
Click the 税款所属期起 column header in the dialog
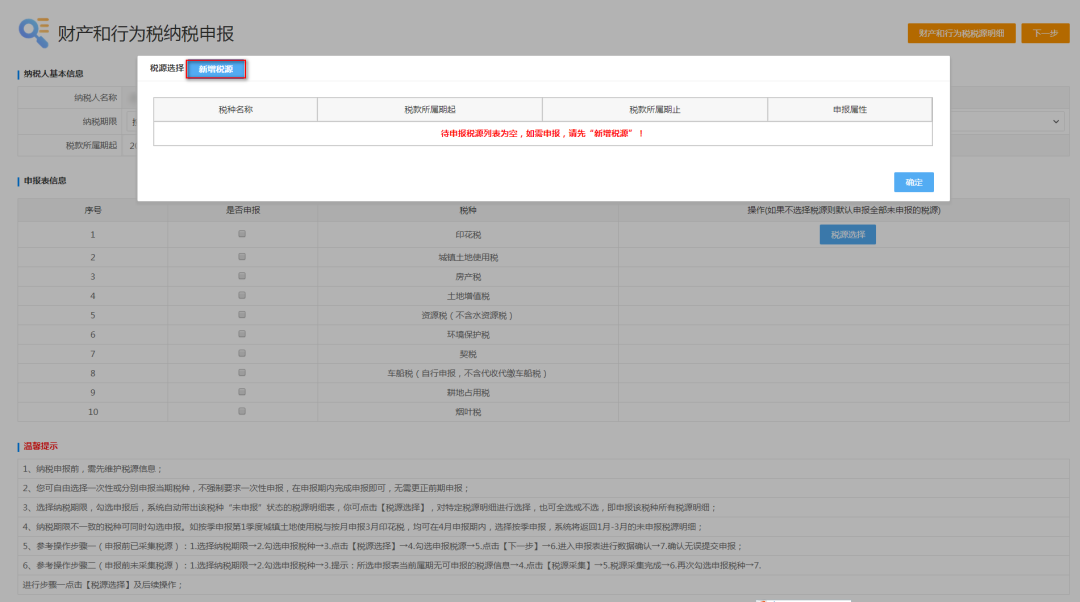pyautogui.click(x=429, y=109)
